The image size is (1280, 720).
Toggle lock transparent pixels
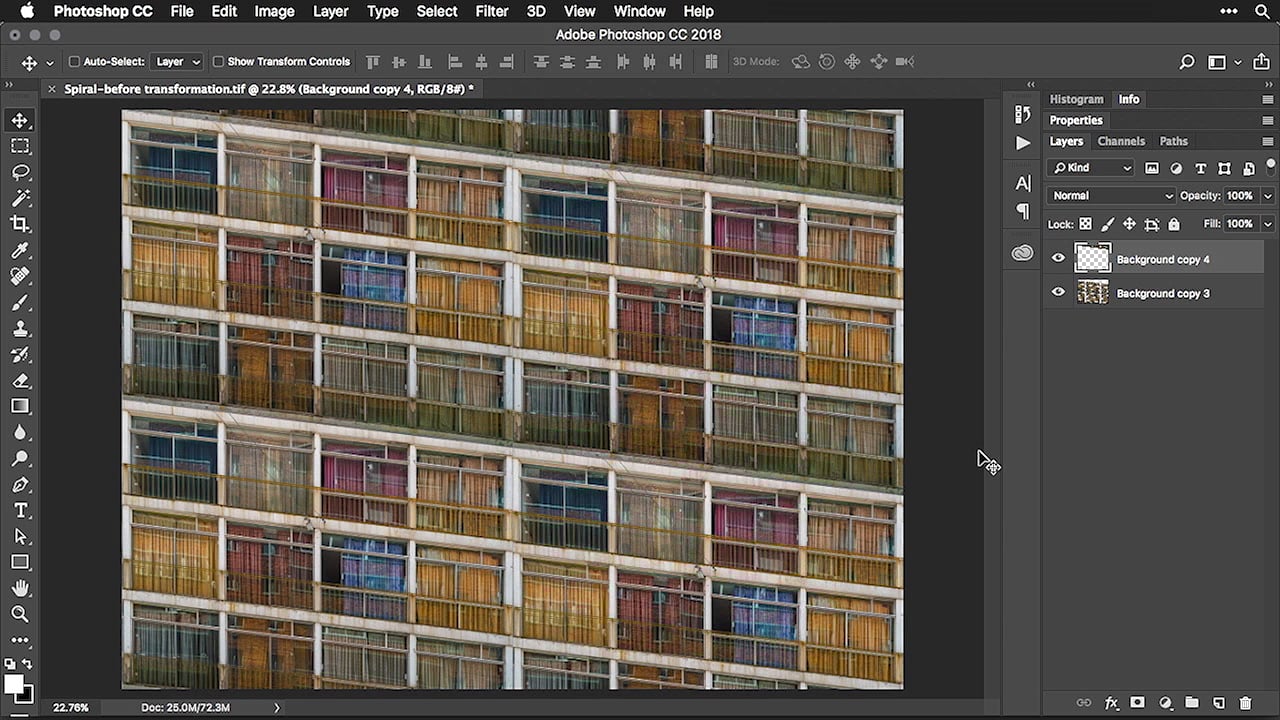click(1085, 224)
